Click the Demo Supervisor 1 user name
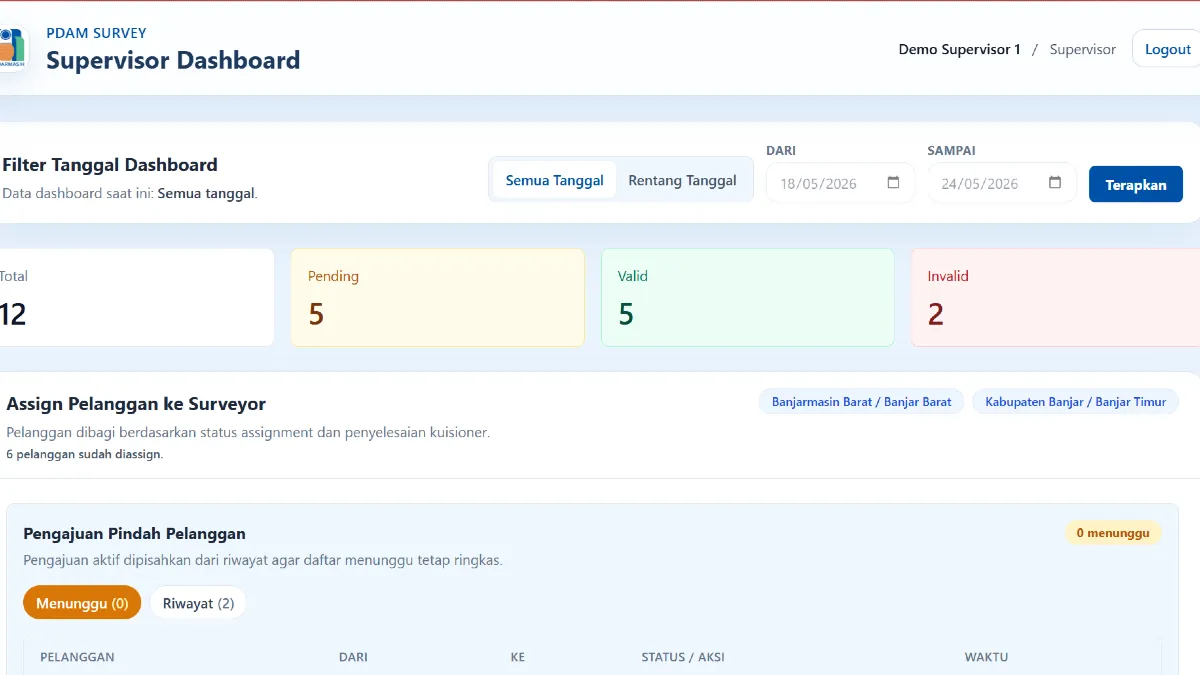 959,49
